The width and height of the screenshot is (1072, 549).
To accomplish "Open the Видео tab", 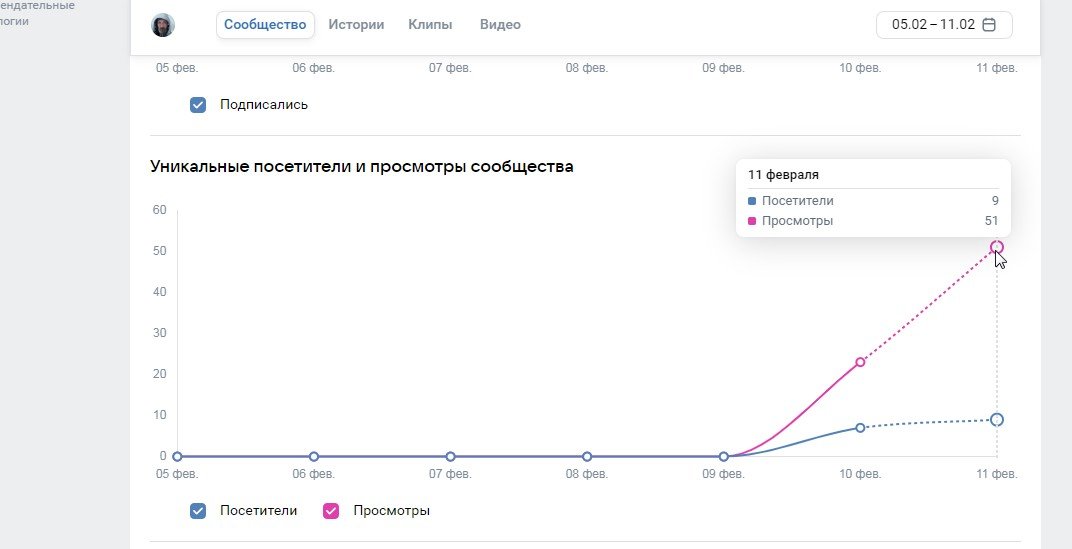I will 500,25.
